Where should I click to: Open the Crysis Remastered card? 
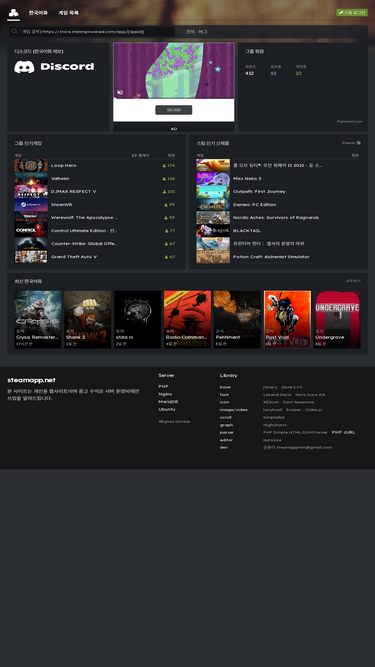pyautogui.click(x=38, y=319)
